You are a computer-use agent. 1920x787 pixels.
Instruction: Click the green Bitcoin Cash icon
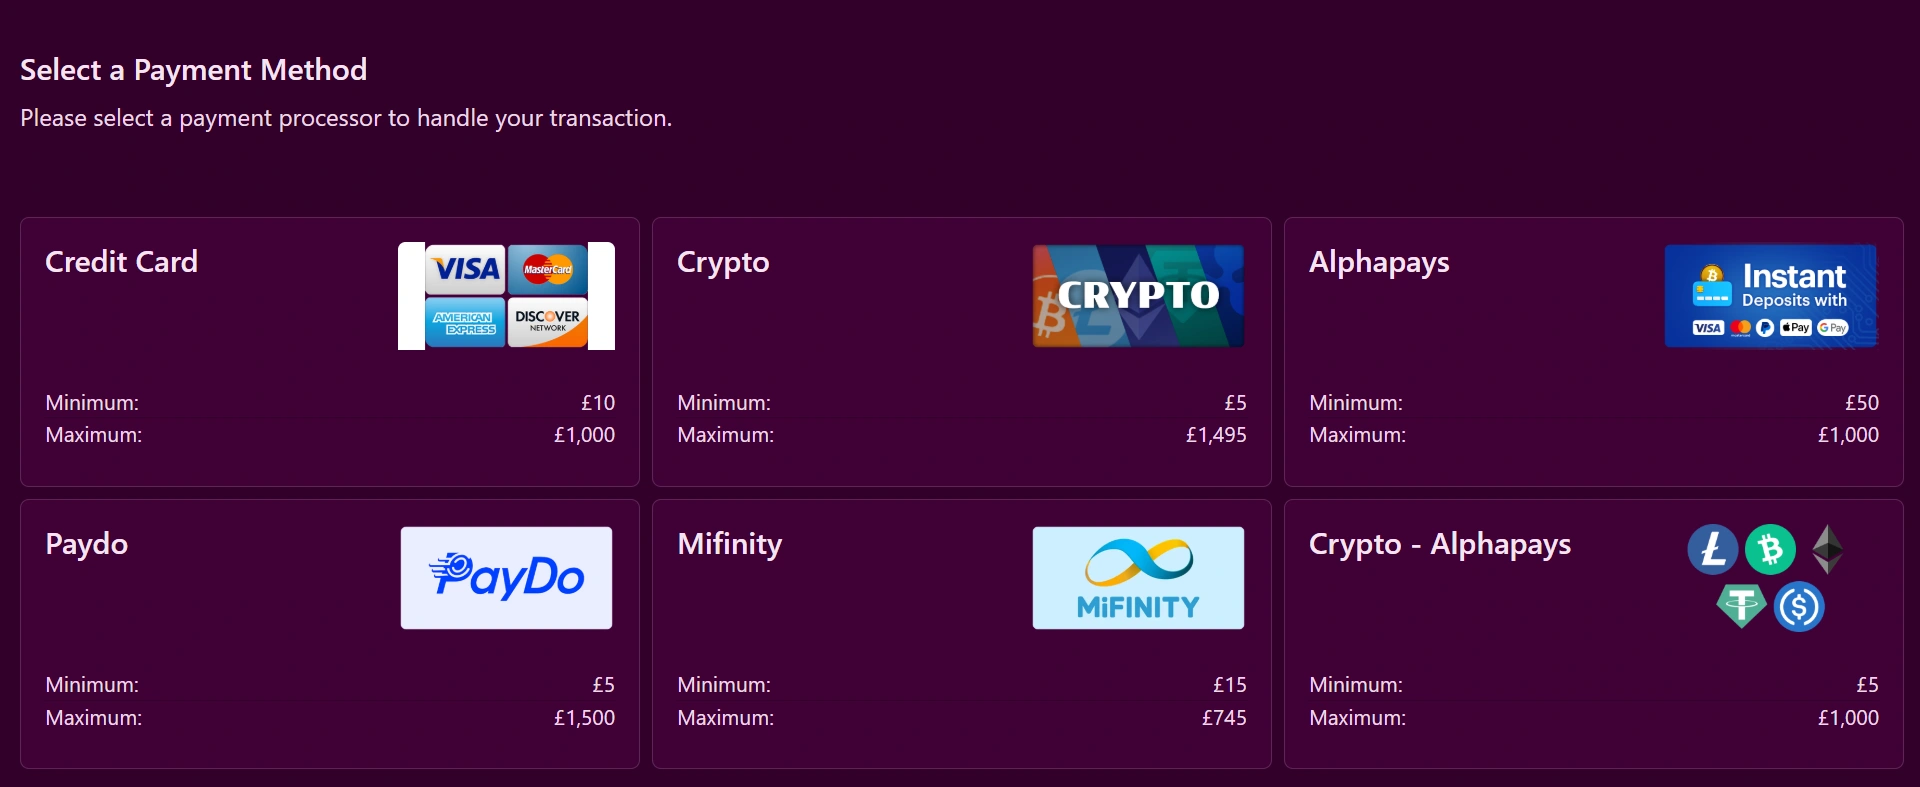click(x=1771, y=549)
